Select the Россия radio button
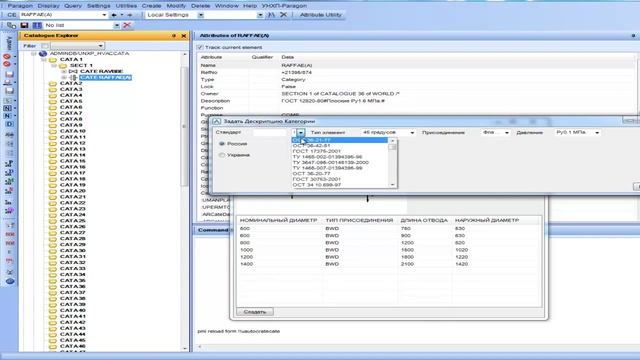The height and width of the screenshot is (360, 640). coord(222,144)
